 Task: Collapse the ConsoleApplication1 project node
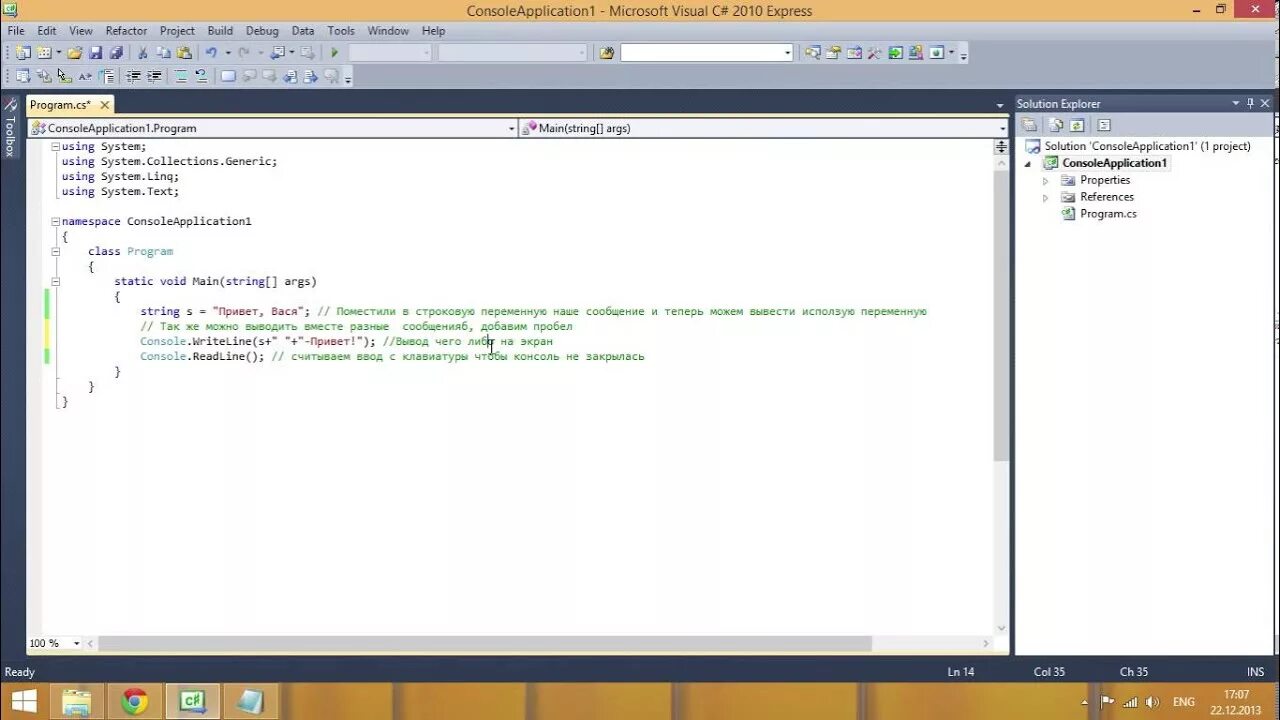(x=1027, y=163)
